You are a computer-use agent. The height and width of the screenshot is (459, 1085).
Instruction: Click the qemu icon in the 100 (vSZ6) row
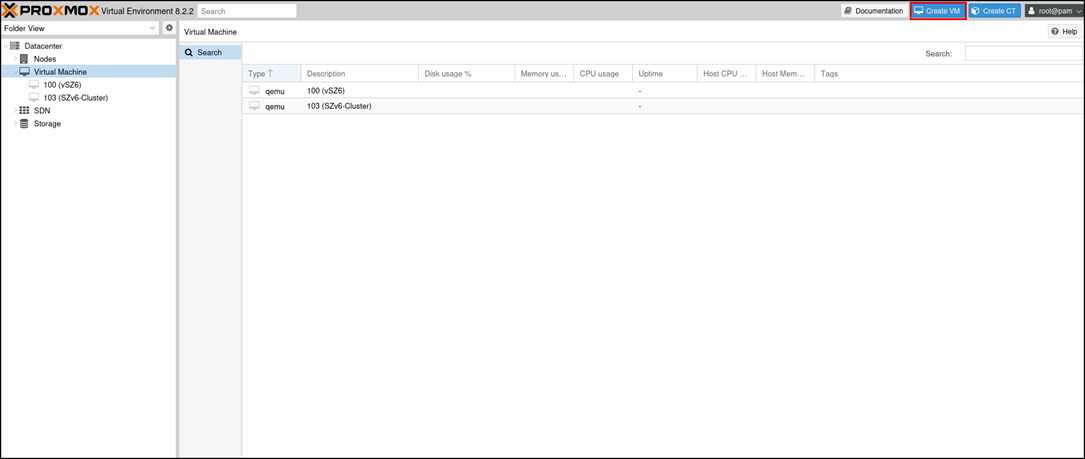click(x=254, y=91)
